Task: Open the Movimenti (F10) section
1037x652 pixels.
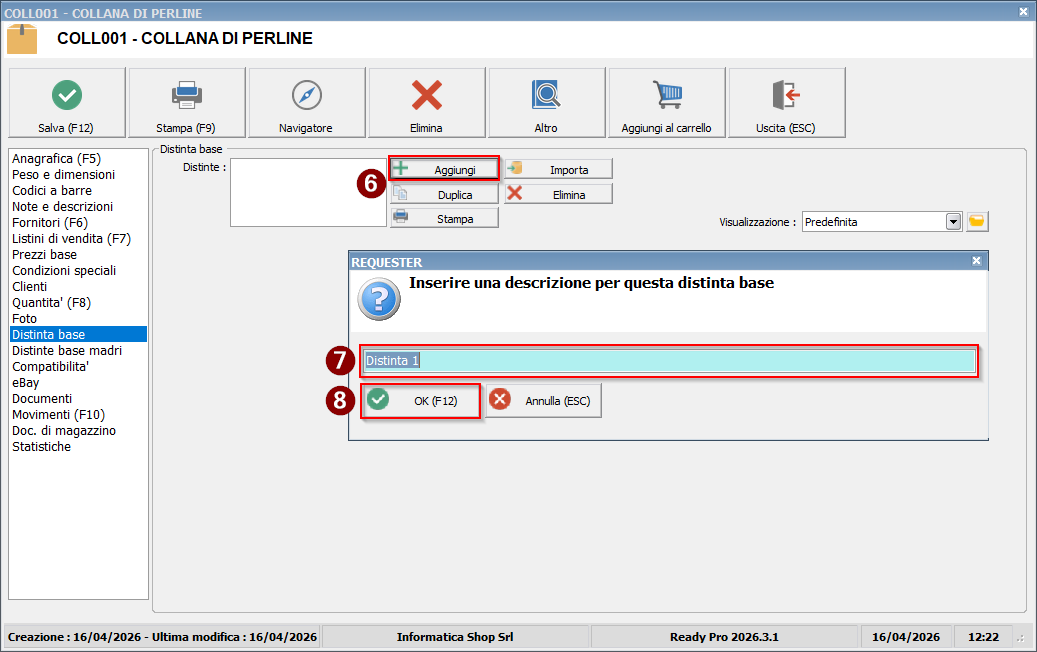Action: point(58,414)
